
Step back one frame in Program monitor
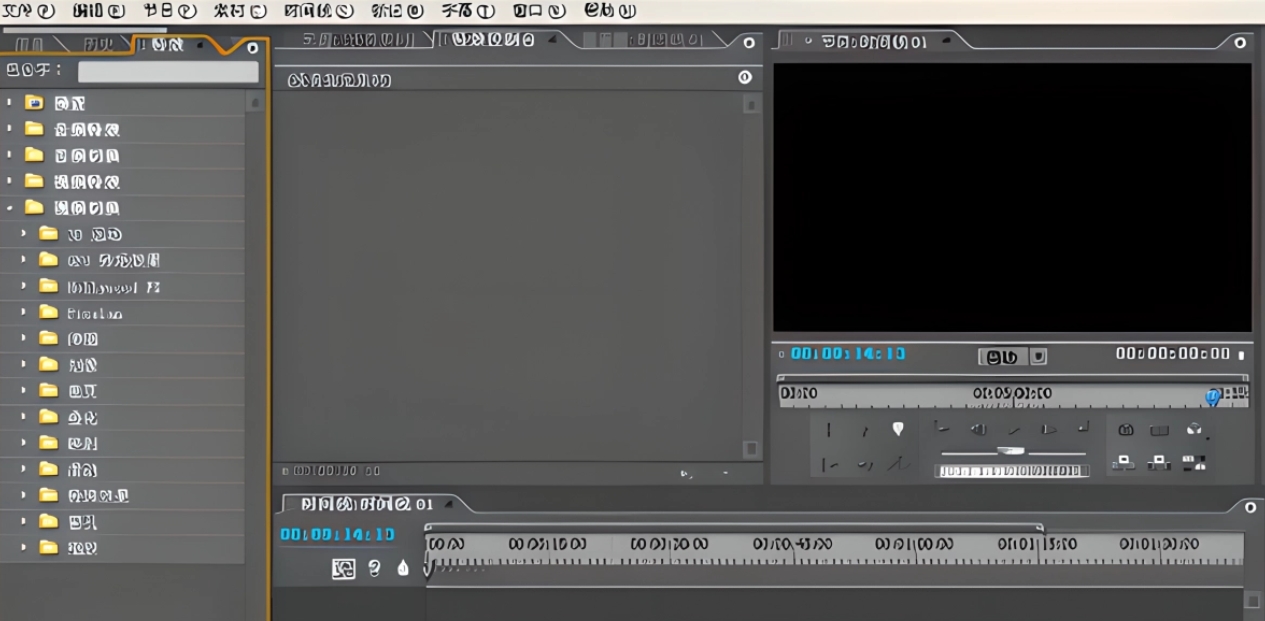tap(979, 429)
